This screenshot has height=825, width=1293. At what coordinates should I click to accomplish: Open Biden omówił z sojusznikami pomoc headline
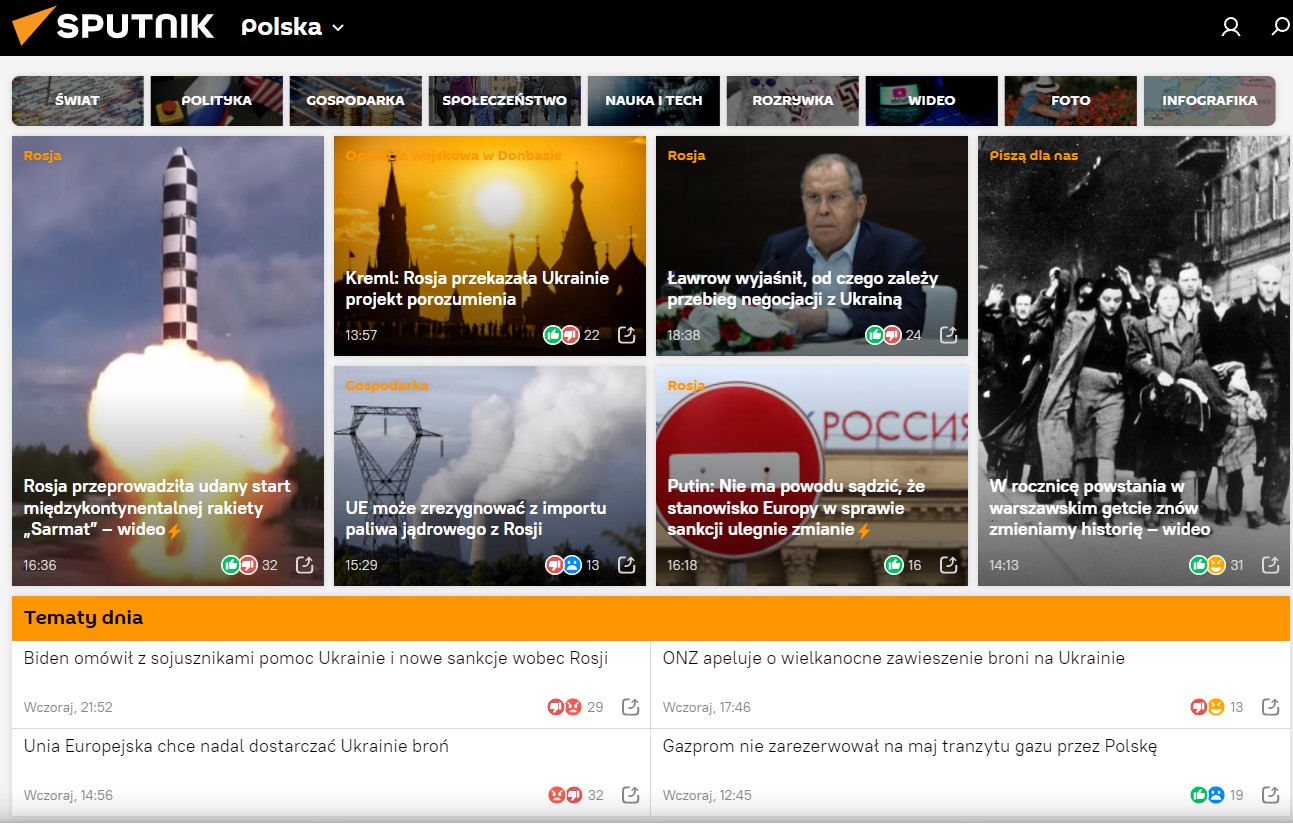pos(316,658)
